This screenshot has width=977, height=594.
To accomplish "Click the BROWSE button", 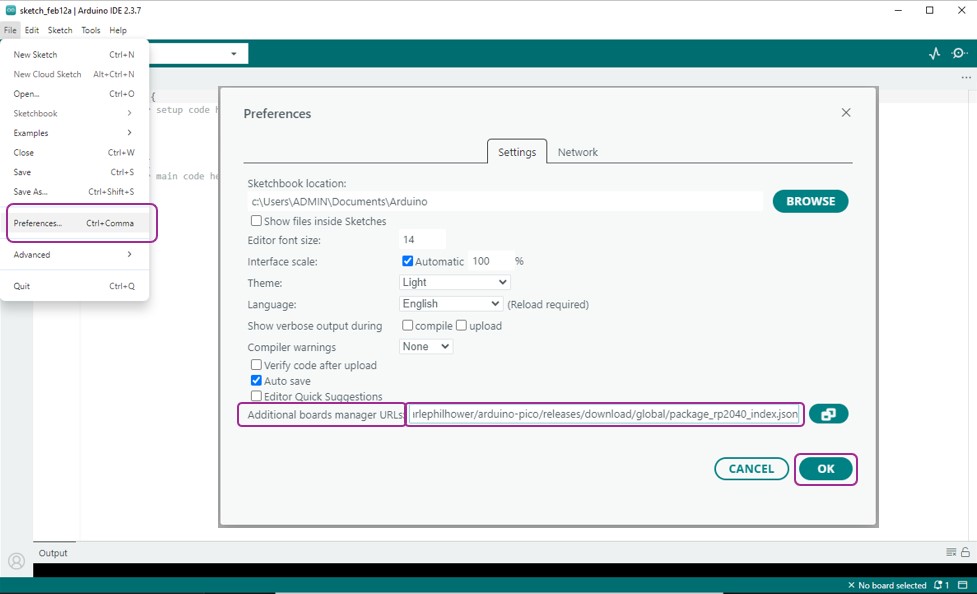I will (810, 201).
